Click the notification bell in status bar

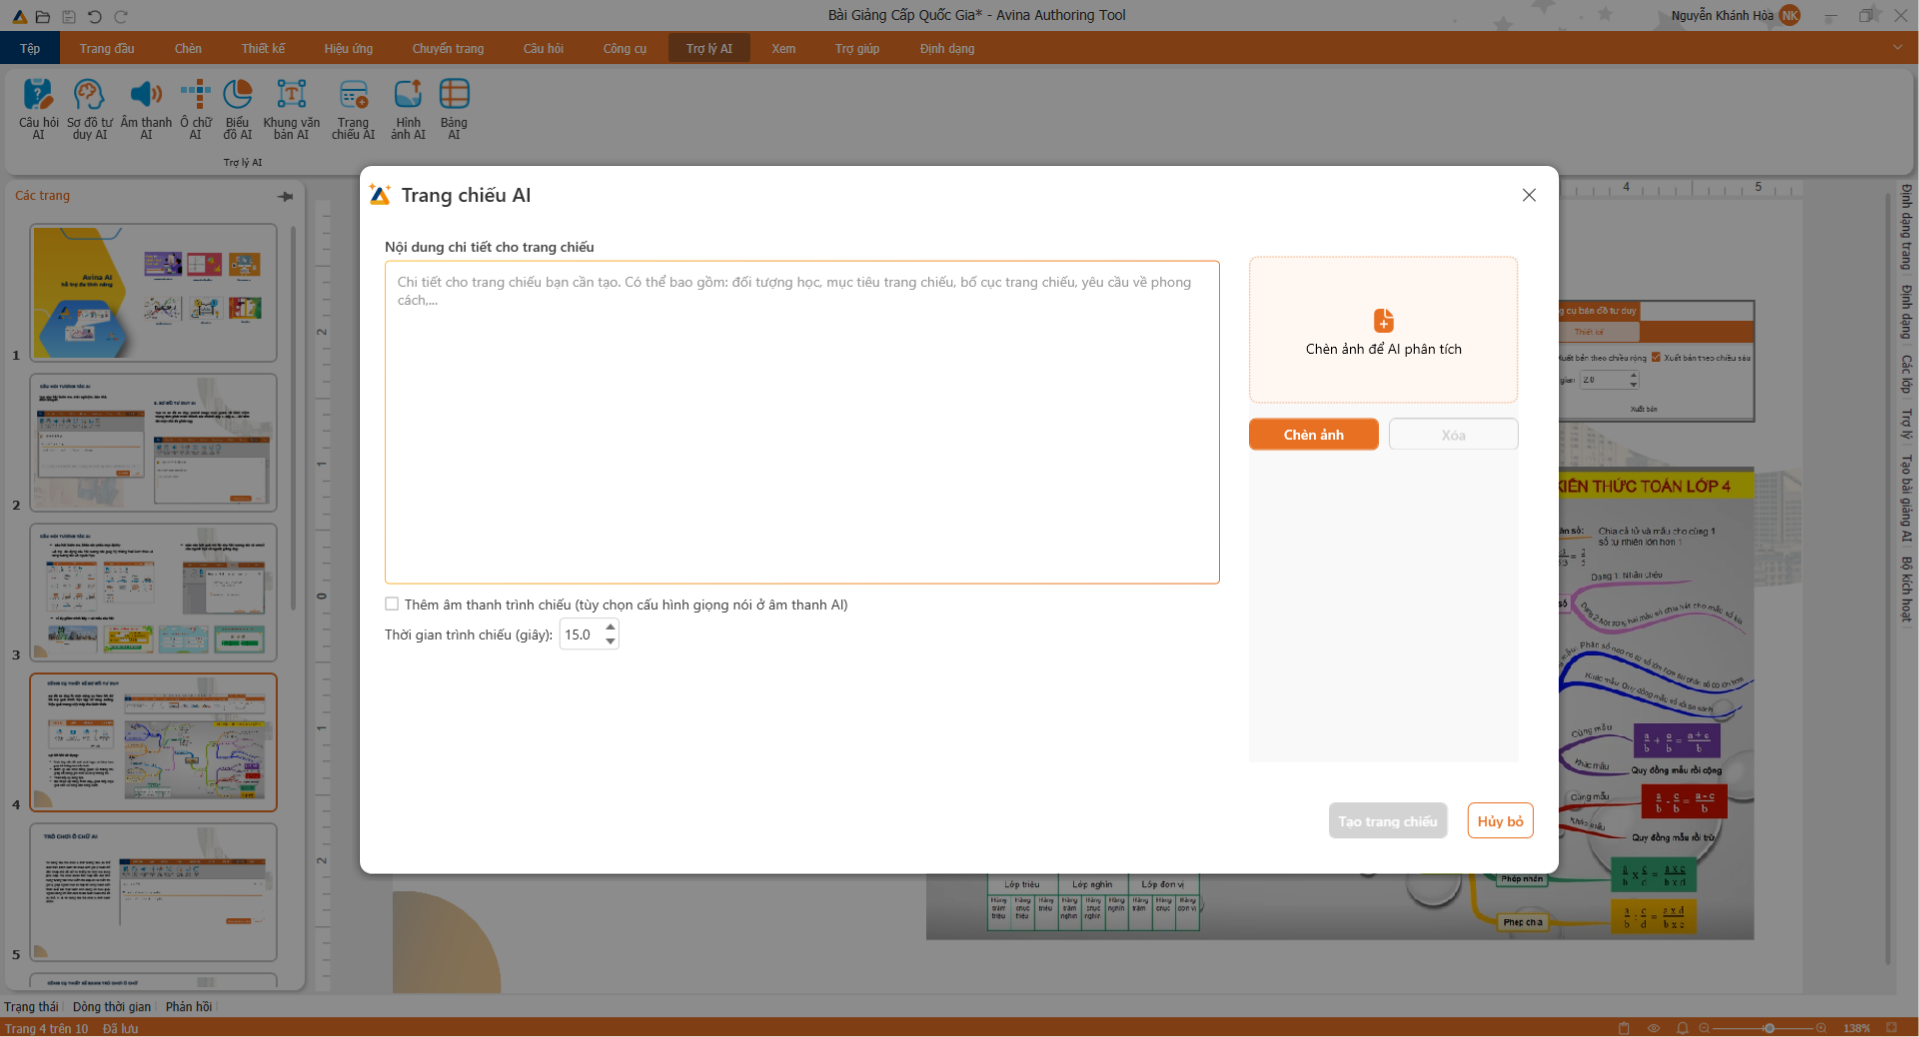[1682, 1028]
